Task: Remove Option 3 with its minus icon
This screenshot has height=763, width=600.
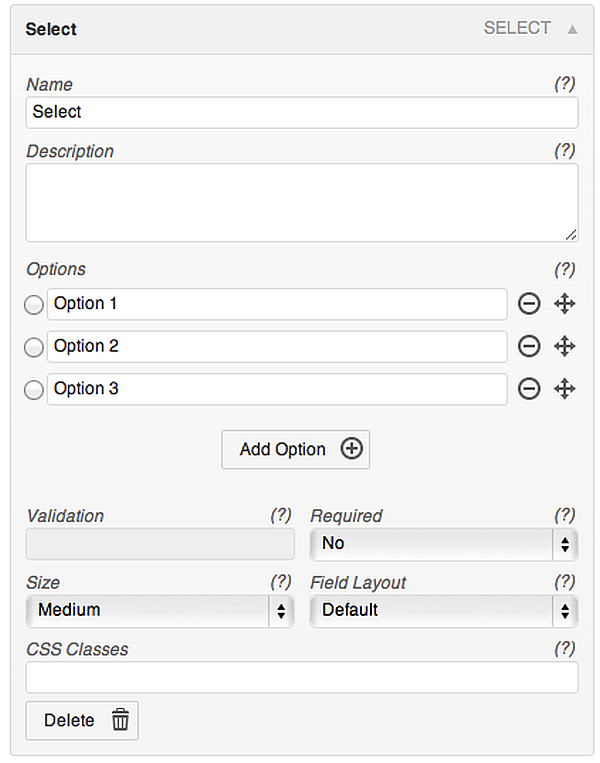Action: pos(529,389)
